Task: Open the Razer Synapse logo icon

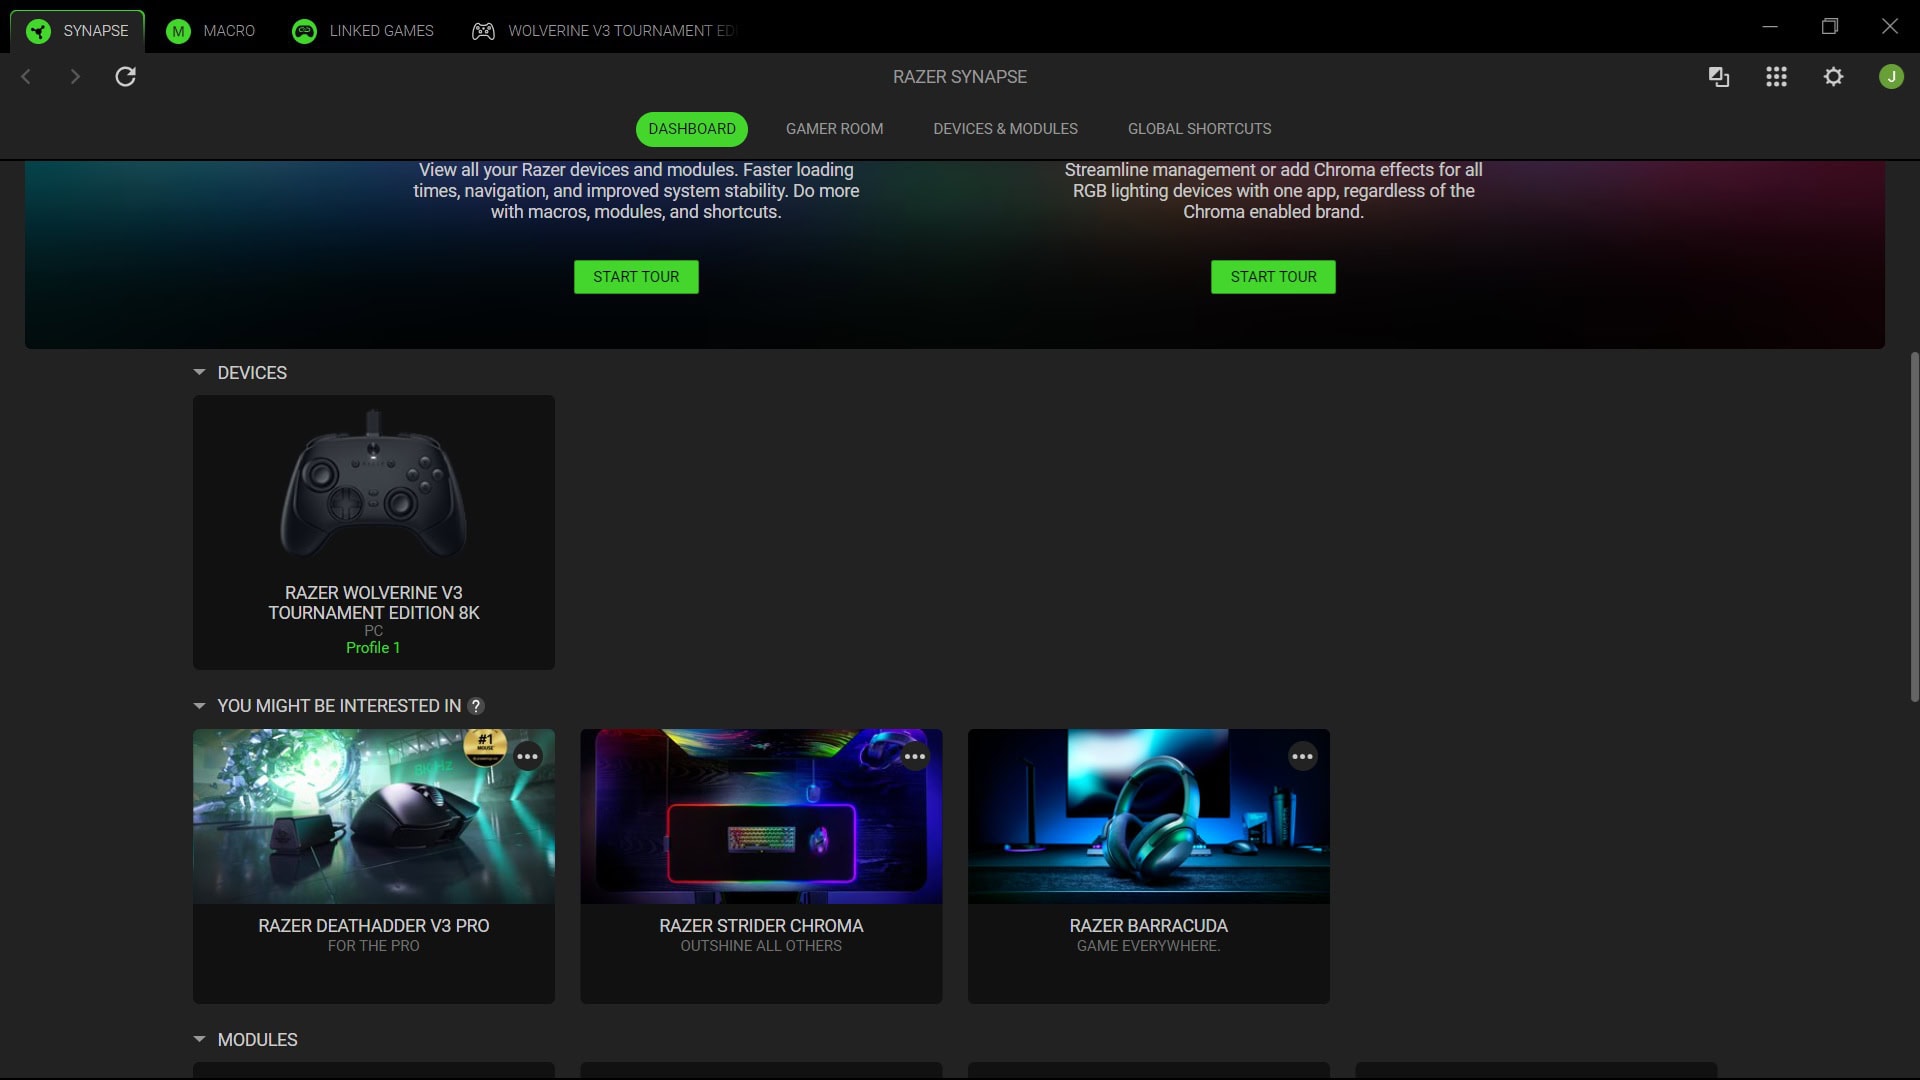Action: pyautogui.click(x=37, y=30)
